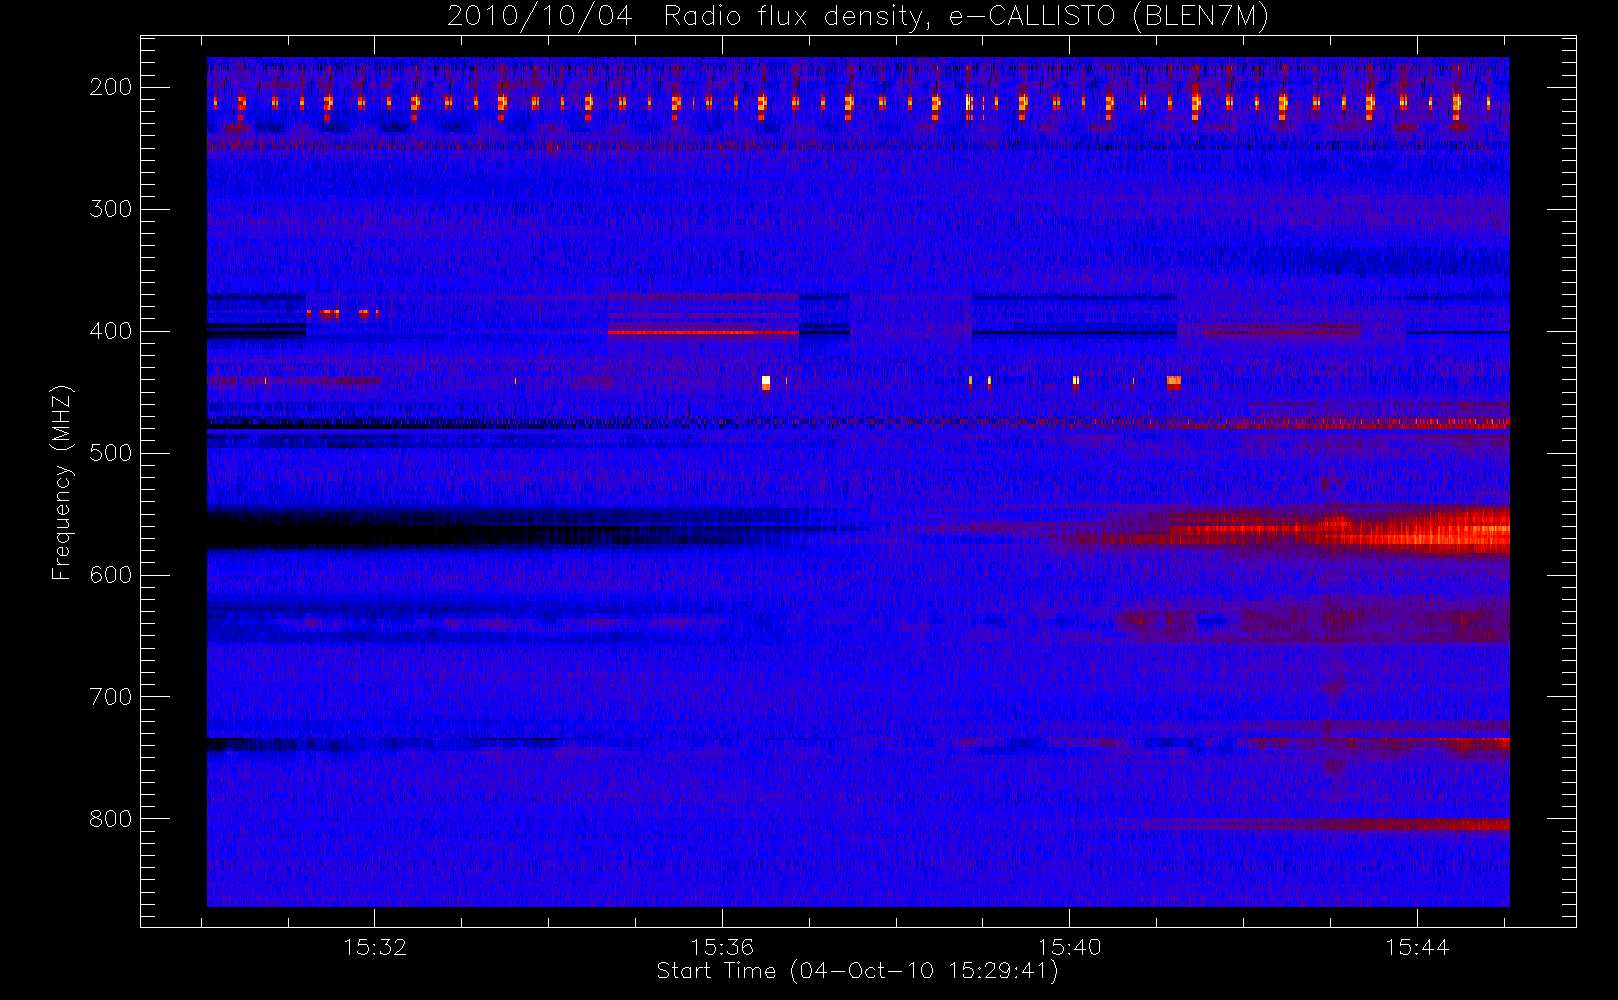This screenshot has height=1000, width=1618.
Task: Click the 15:36 time tick label
Action: (x=722, y=947)
